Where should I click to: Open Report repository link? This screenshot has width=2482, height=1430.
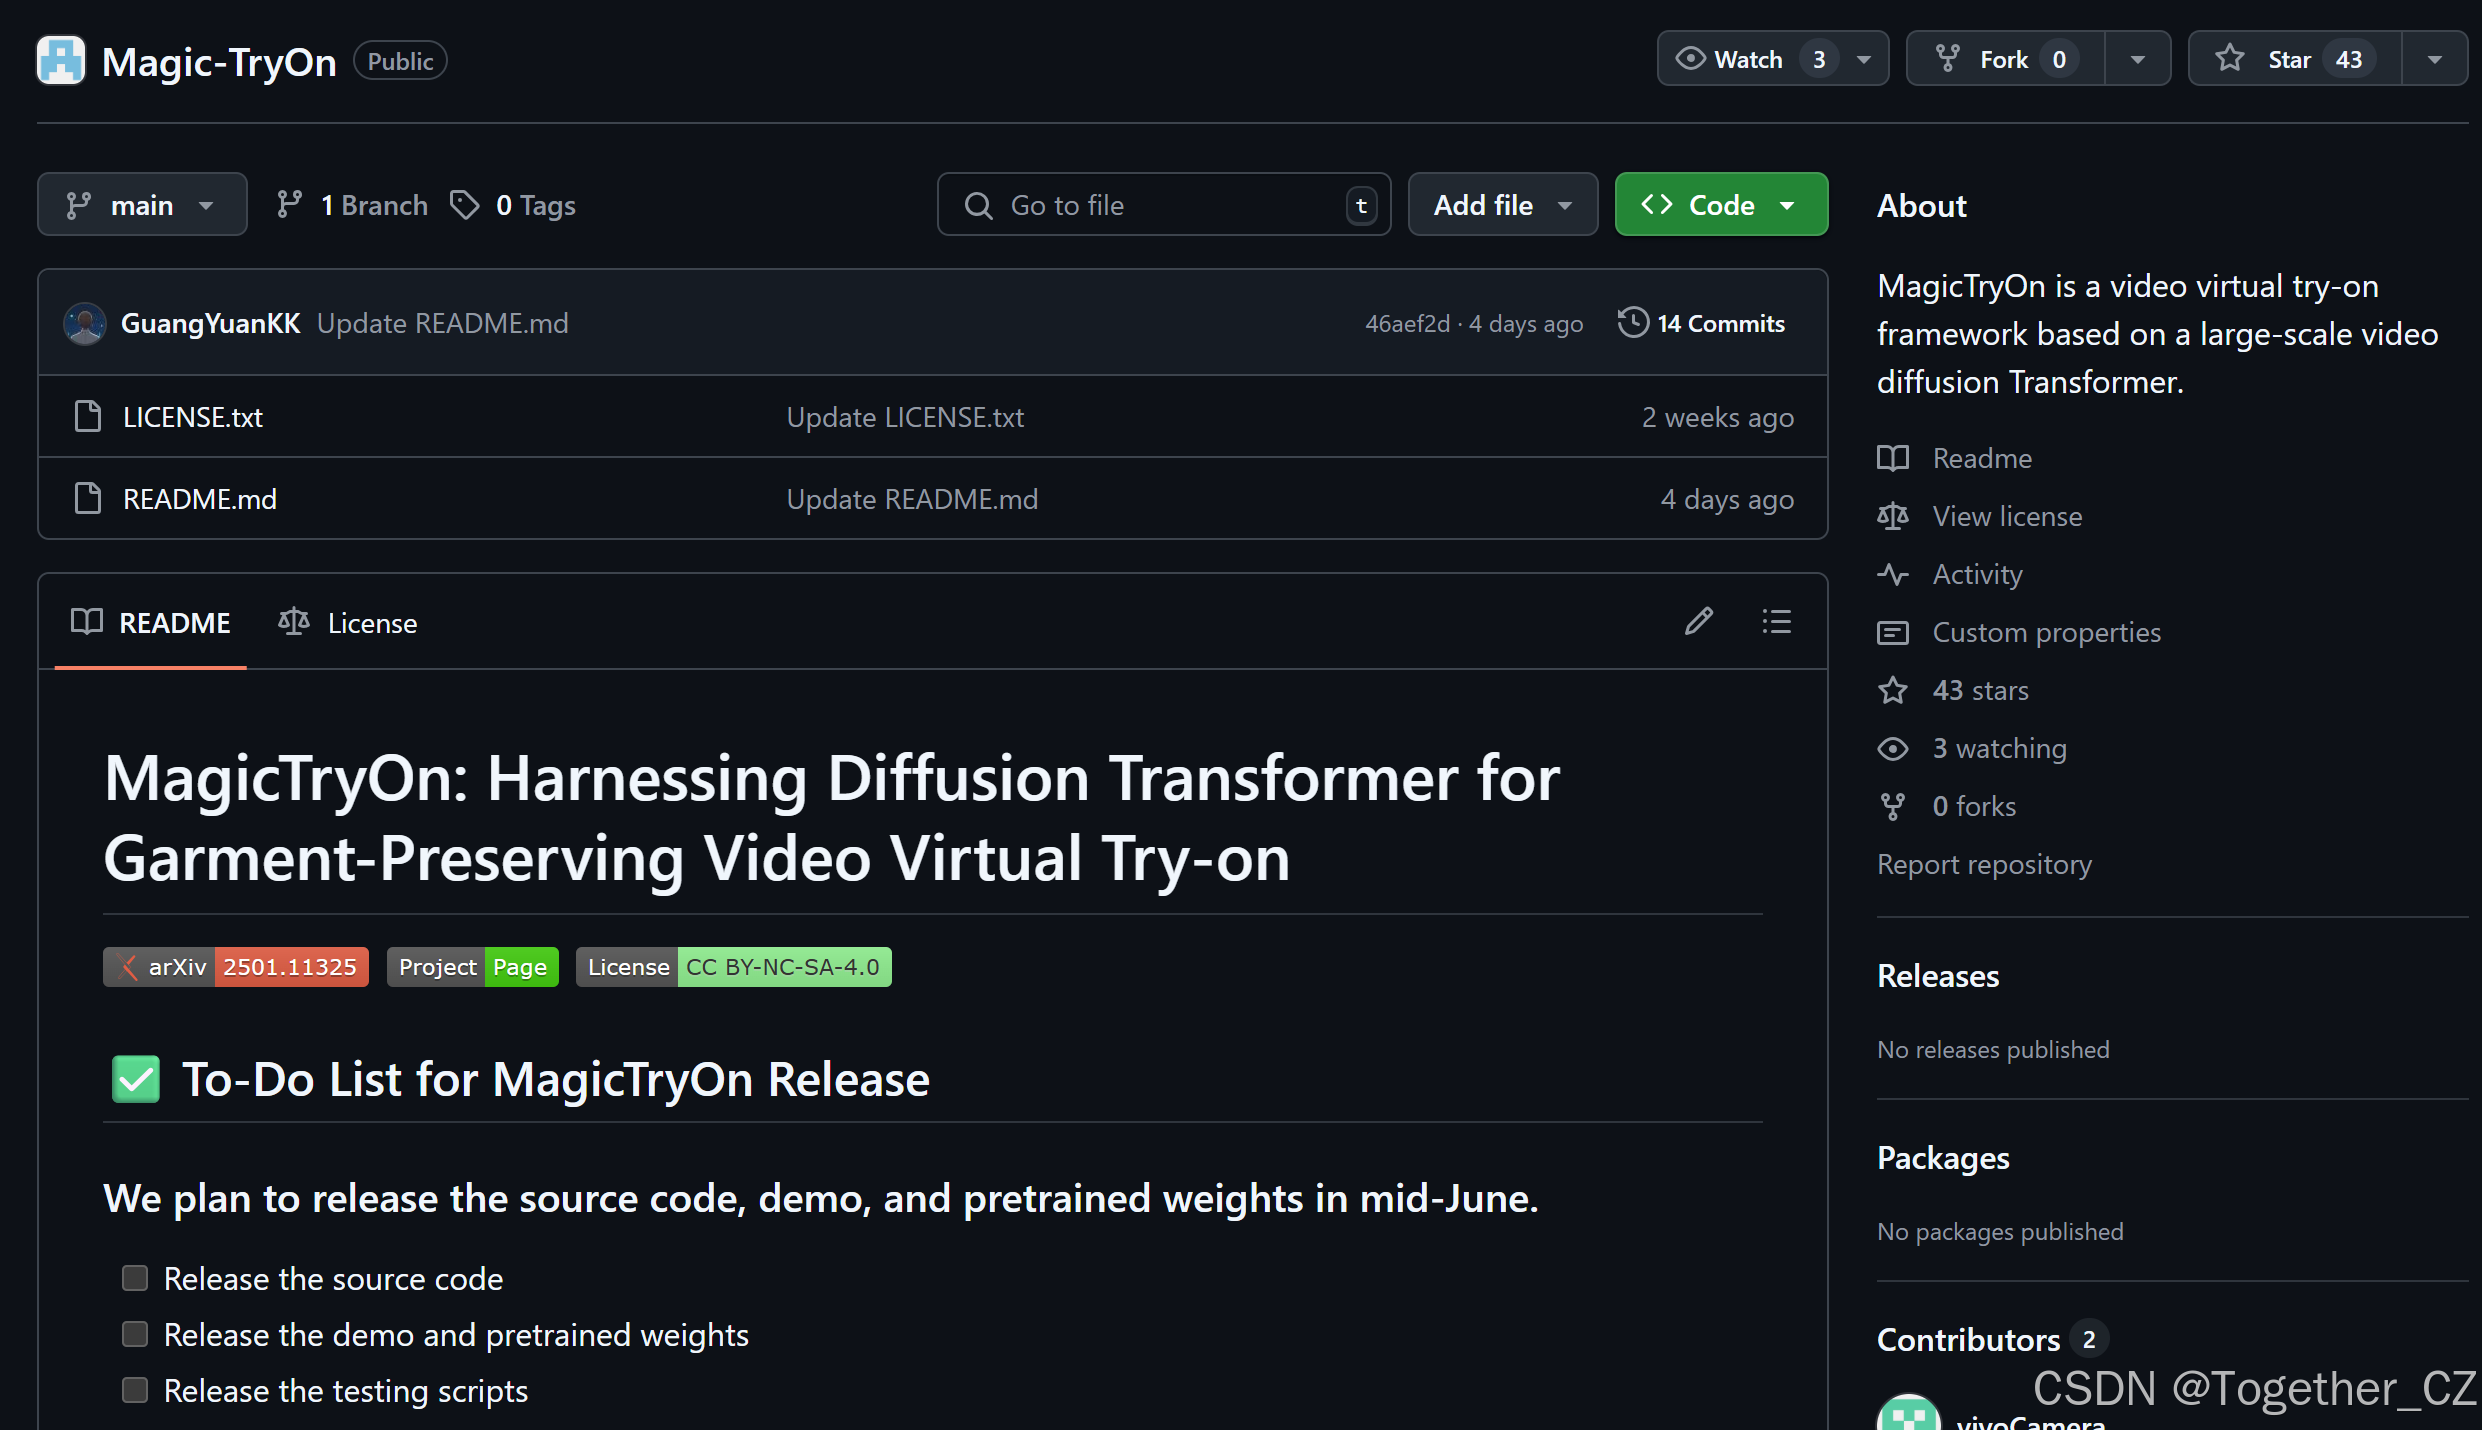point(1984,864)
